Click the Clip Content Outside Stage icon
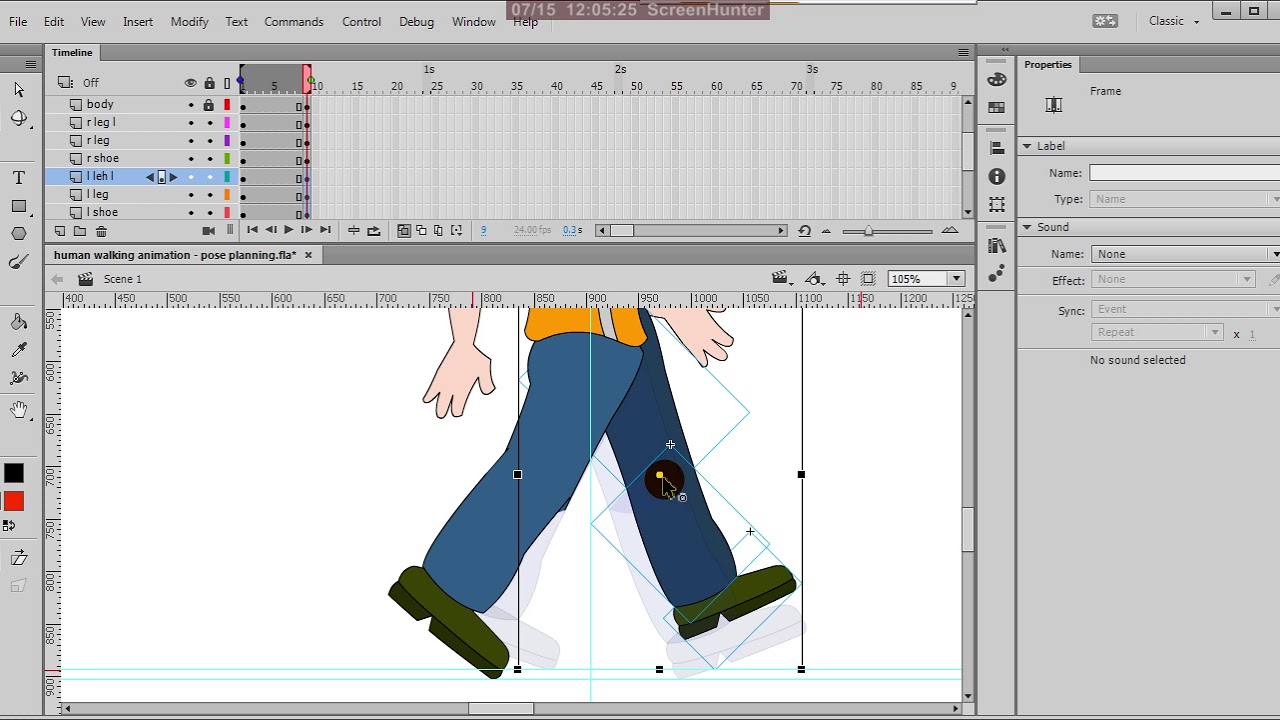Screen dimensions: 1280x720 pos(868,279)
